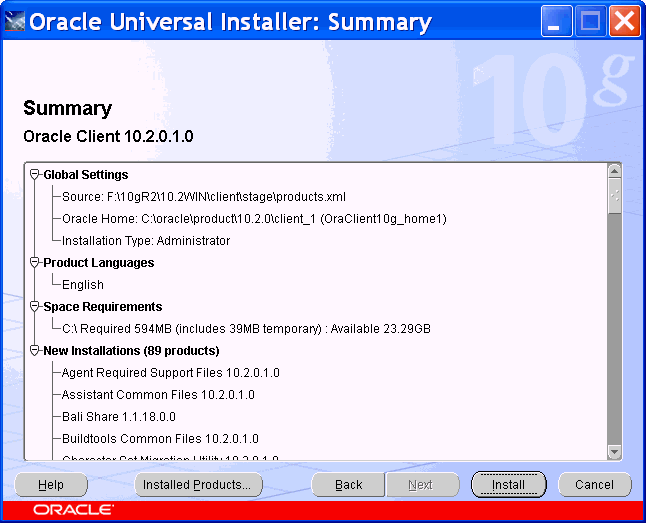
Task: Select the English language entry
Action: click(83, 285)
